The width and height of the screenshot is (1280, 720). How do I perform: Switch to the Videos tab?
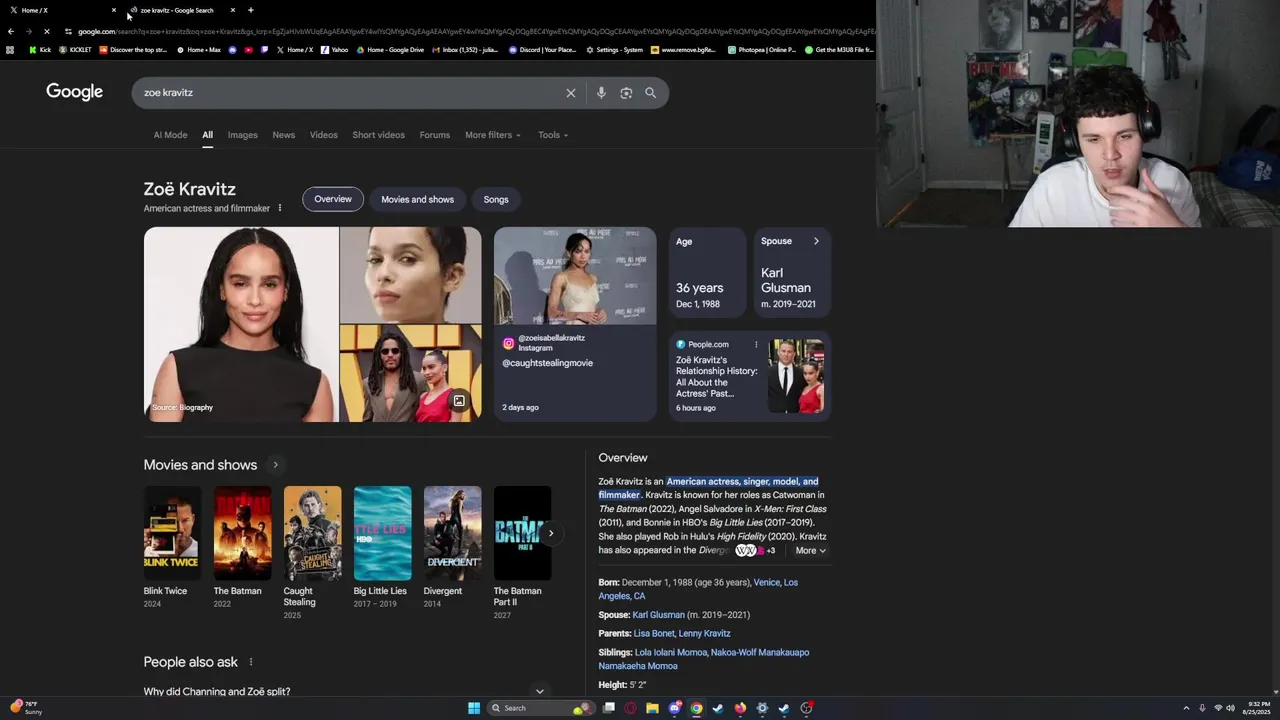(x=324, y=135)
